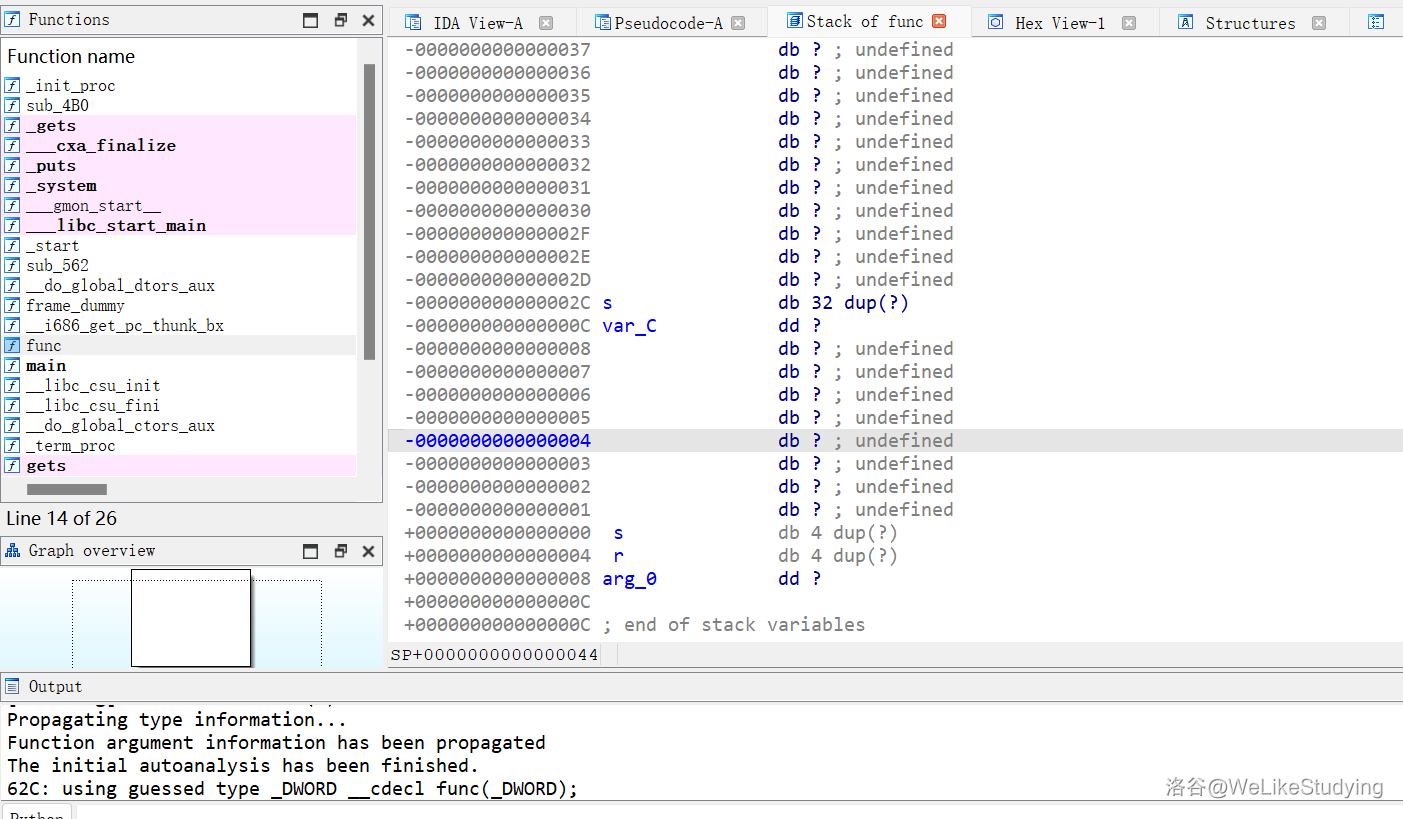
Task: Select __libc_csu_init function entry
Action: 93,386
